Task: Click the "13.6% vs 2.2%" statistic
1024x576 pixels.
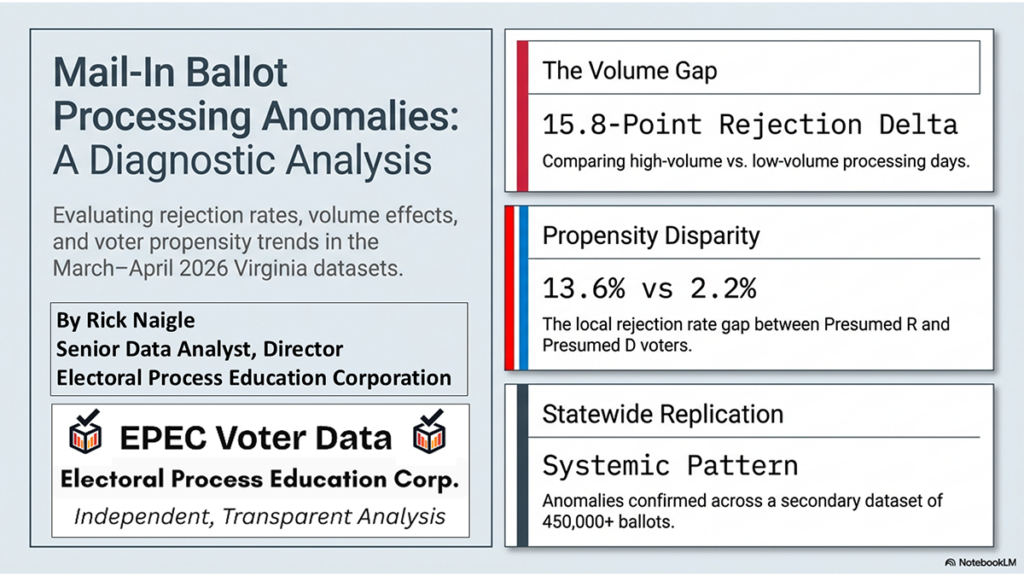Action: click(649, 289)
